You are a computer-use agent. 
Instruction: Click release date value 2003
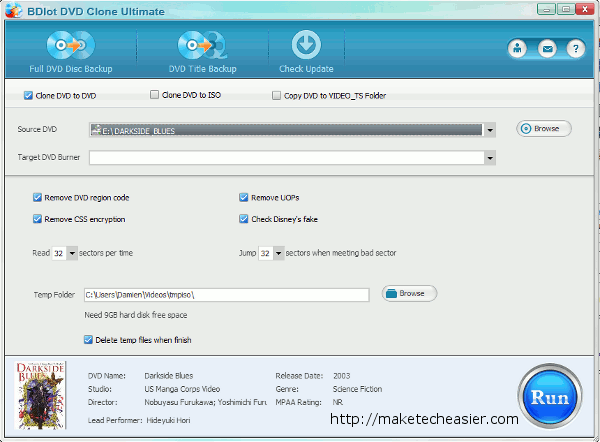pos(342,376)
